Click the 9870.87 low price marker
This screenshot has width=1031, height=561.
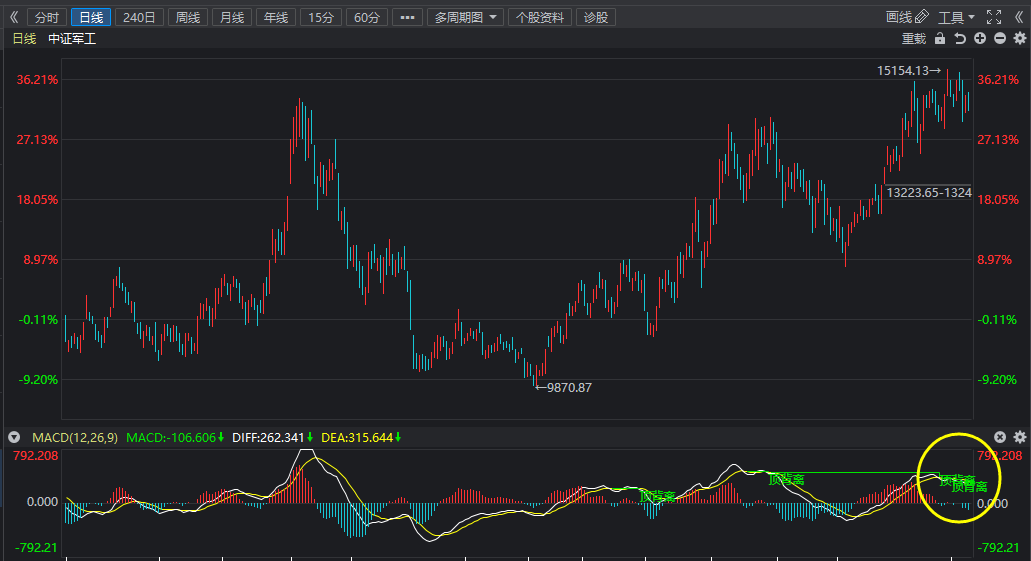point(563,387)
